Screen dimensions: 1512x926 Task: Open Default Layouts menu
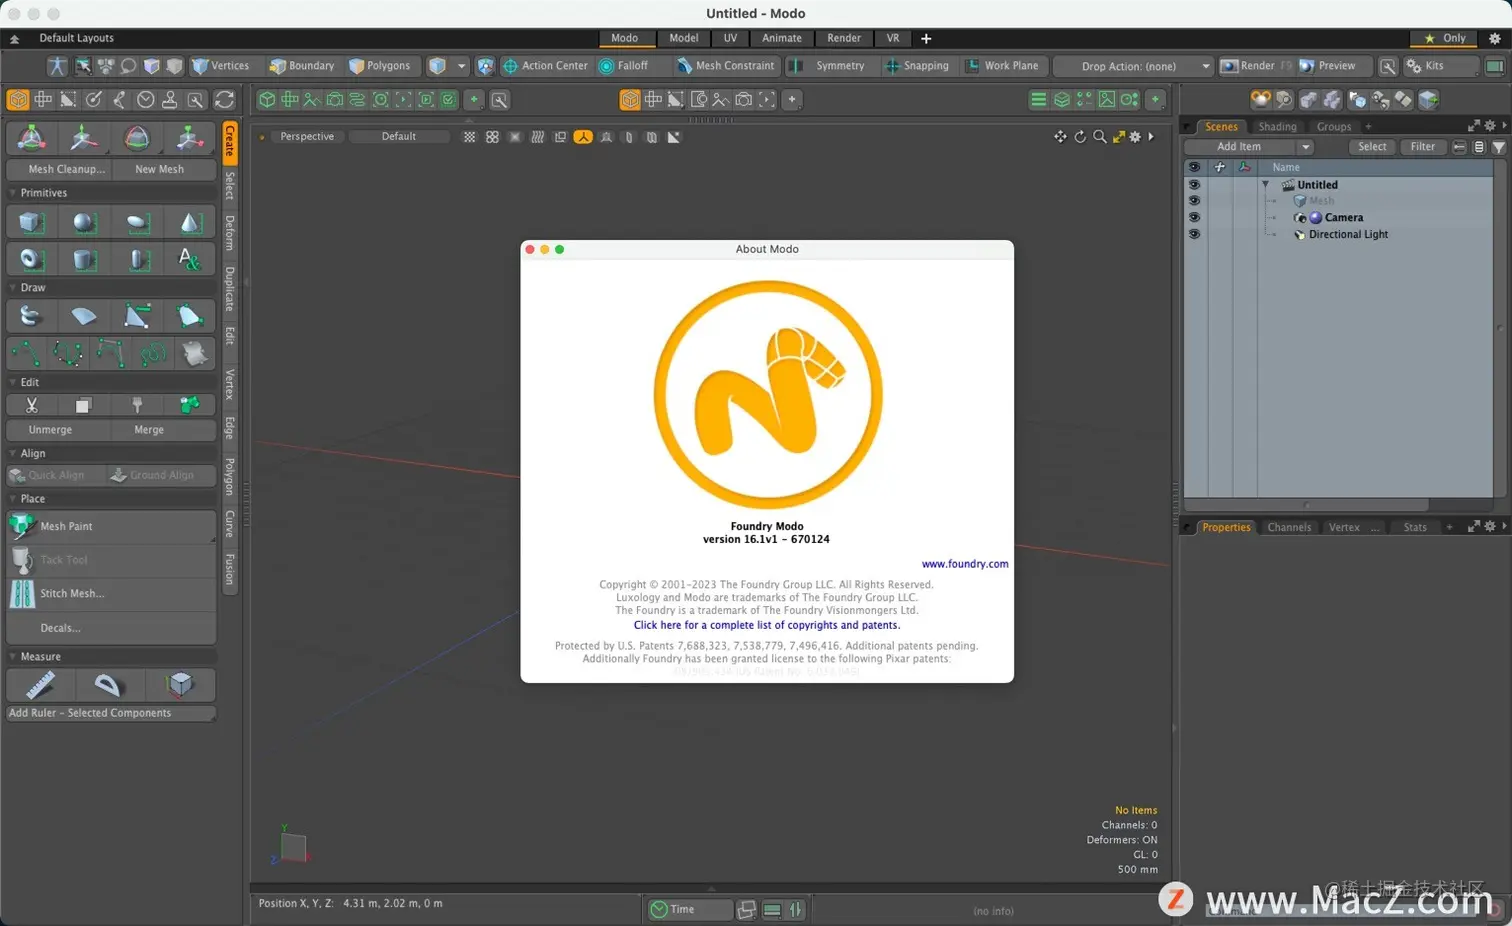click(x=76, y=38)
